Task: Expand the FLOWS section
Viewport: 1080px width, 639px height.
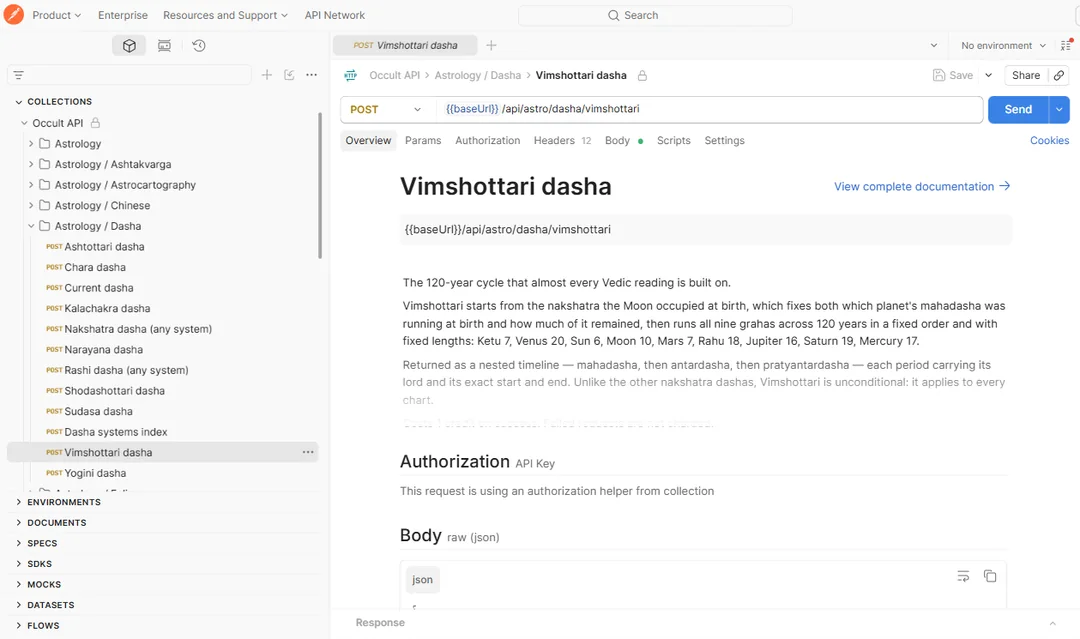Action: [x=19, y=625]
